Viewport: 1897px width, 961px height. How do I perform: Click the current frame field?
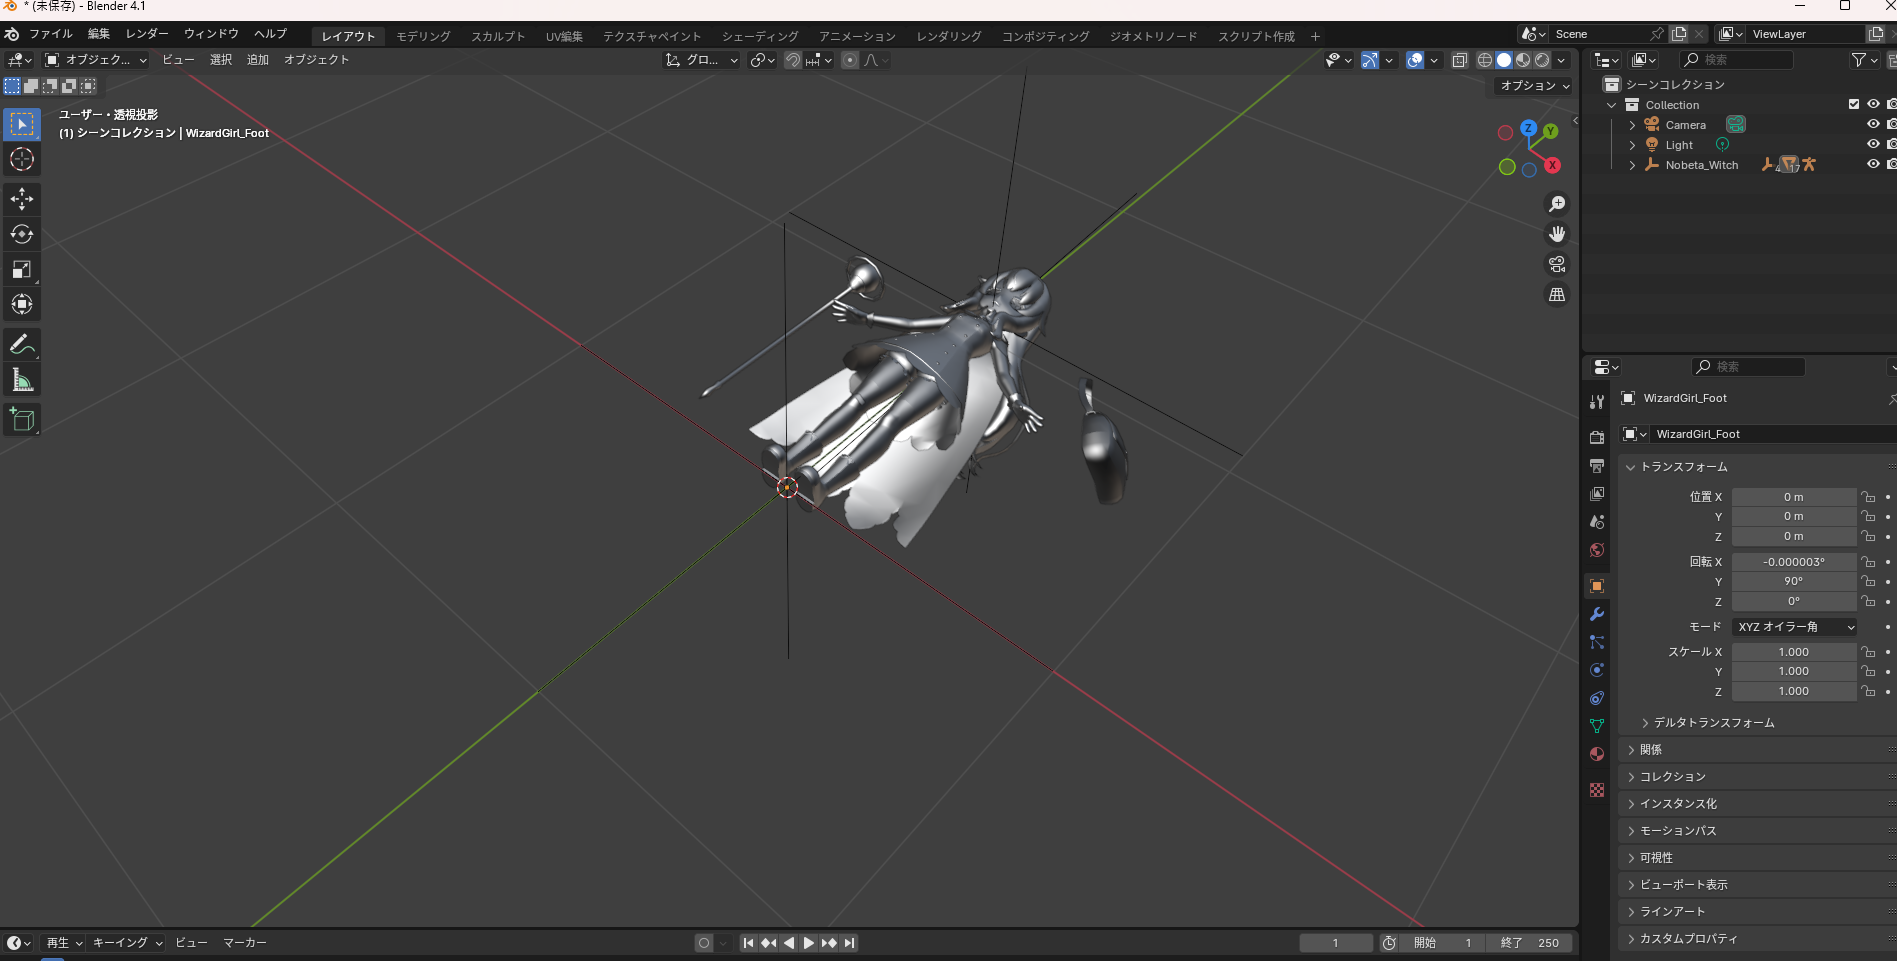tap(1336, 943)
